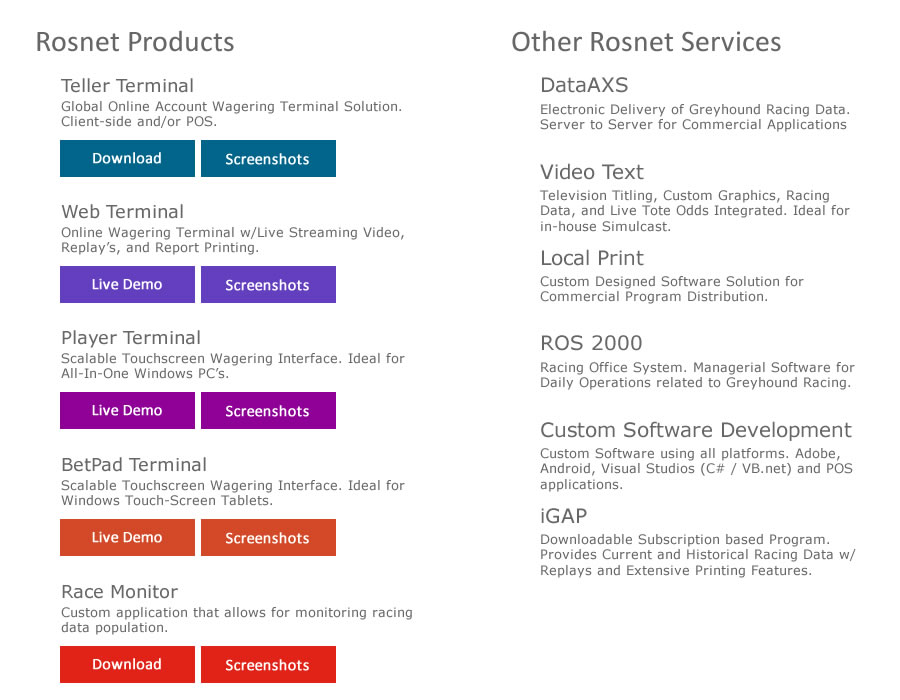View BetPad Terminal Screenshots
This screenshot has width=900, height=700.
(268, 537)
